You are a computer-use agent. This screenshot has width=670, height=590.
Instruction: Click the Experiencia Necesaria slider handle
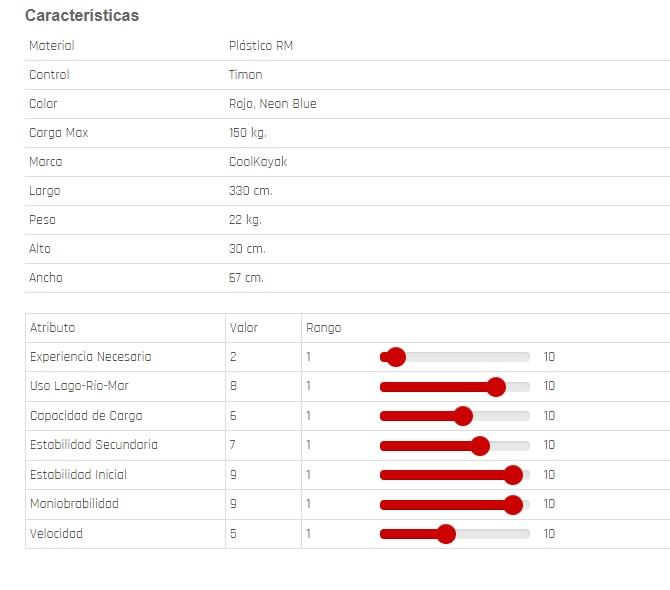click(395, 357)
